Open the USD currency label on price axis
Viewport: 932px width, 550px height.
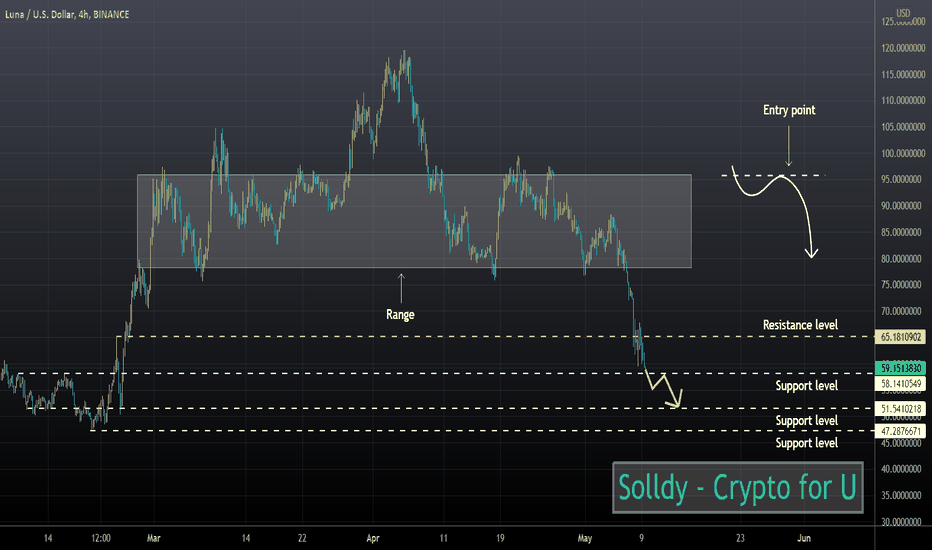[903, 13]
